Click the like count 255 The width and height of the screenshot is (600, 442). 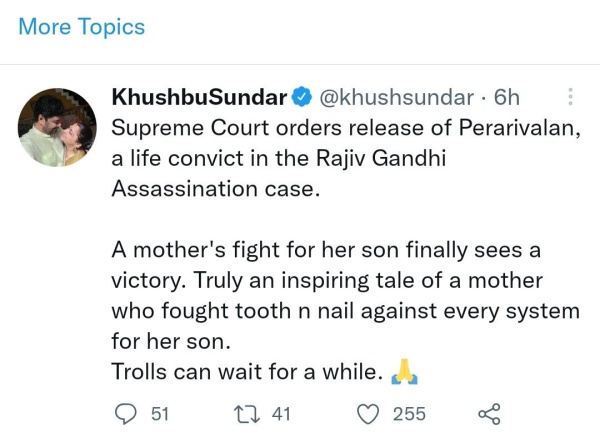[409, 413]
